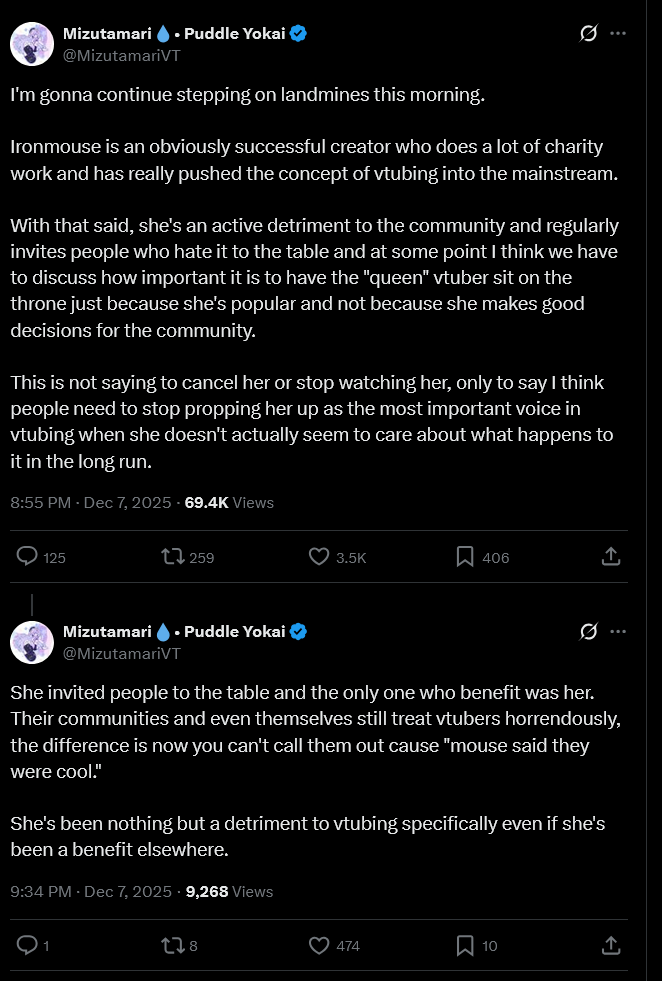Open profile avatar on the second tweet
Viewport: 662px width, 981px height.
(x=32, y=641)
